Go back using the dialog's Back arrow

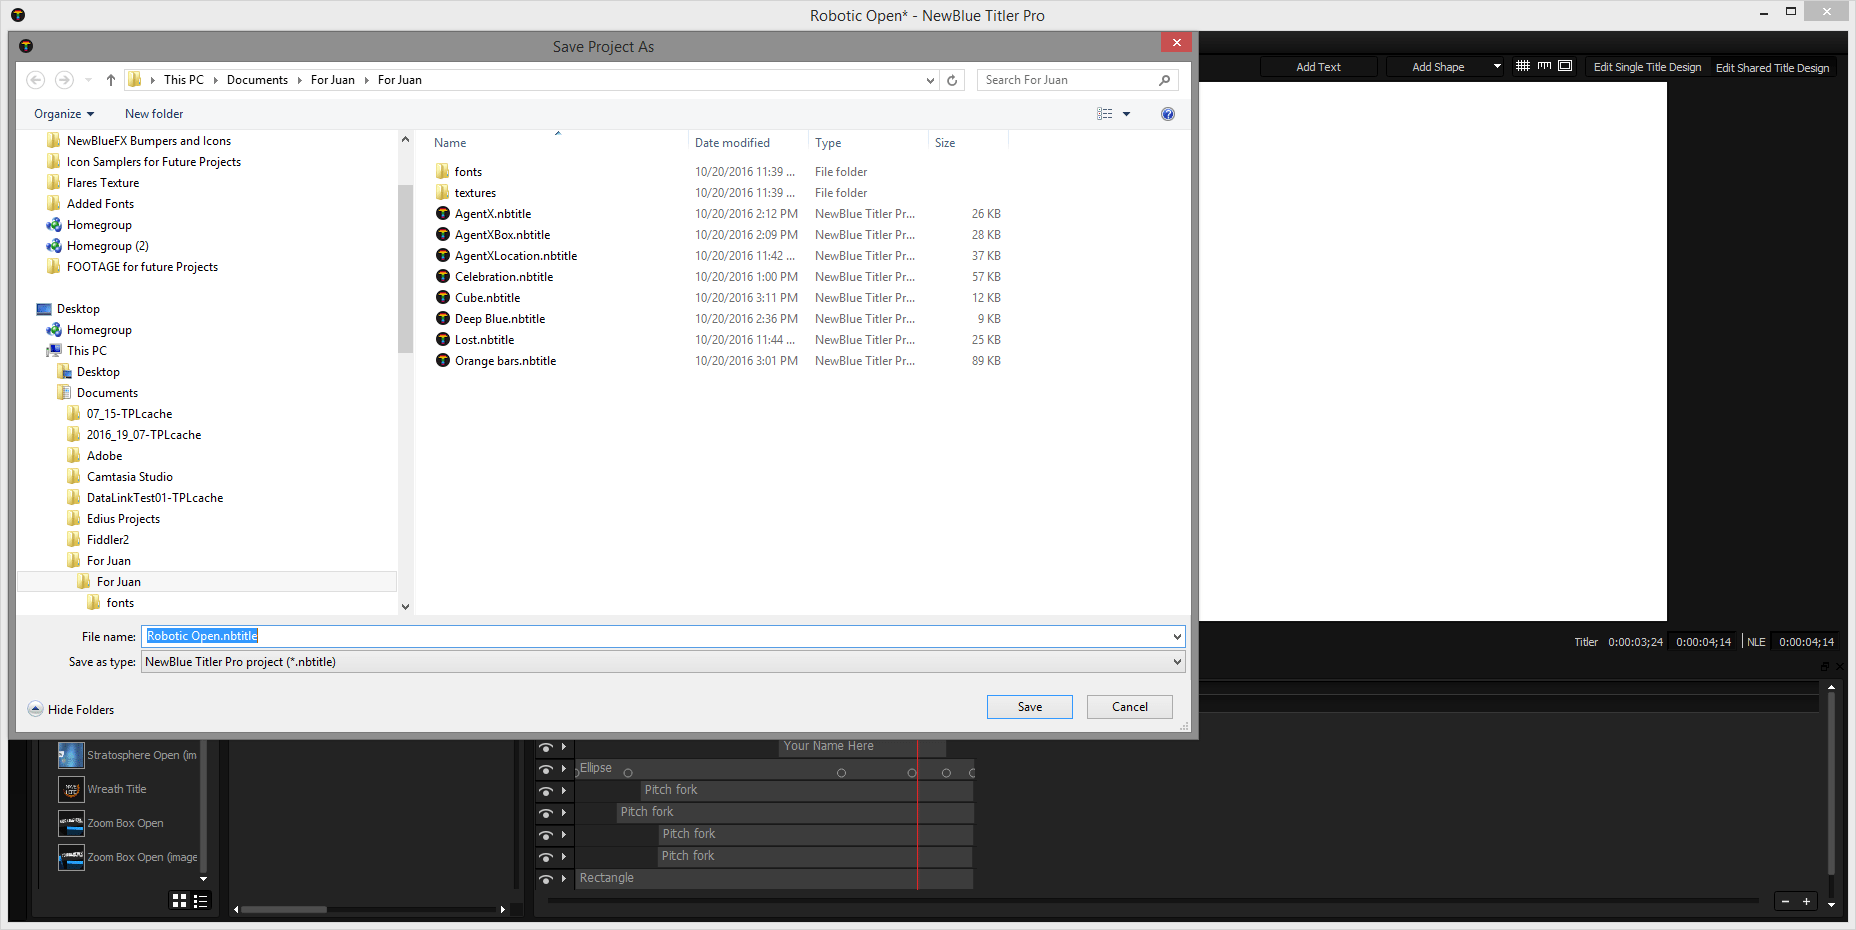coord(36,80)
